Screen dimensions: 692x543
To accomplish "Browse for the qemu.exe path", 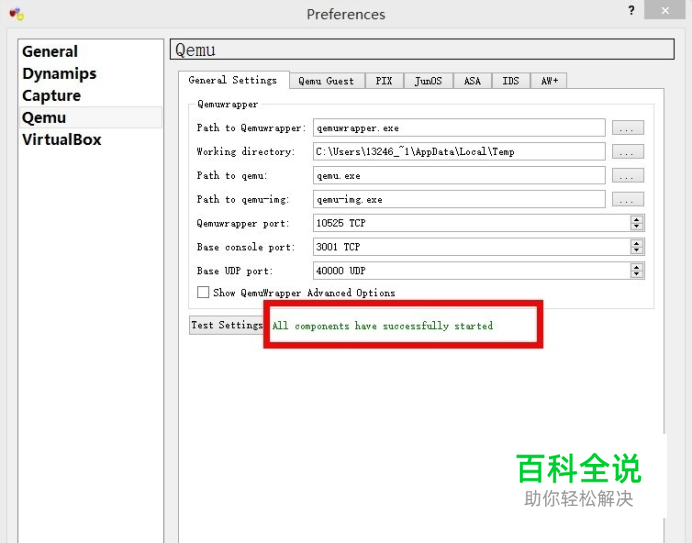I will point(628,176).
